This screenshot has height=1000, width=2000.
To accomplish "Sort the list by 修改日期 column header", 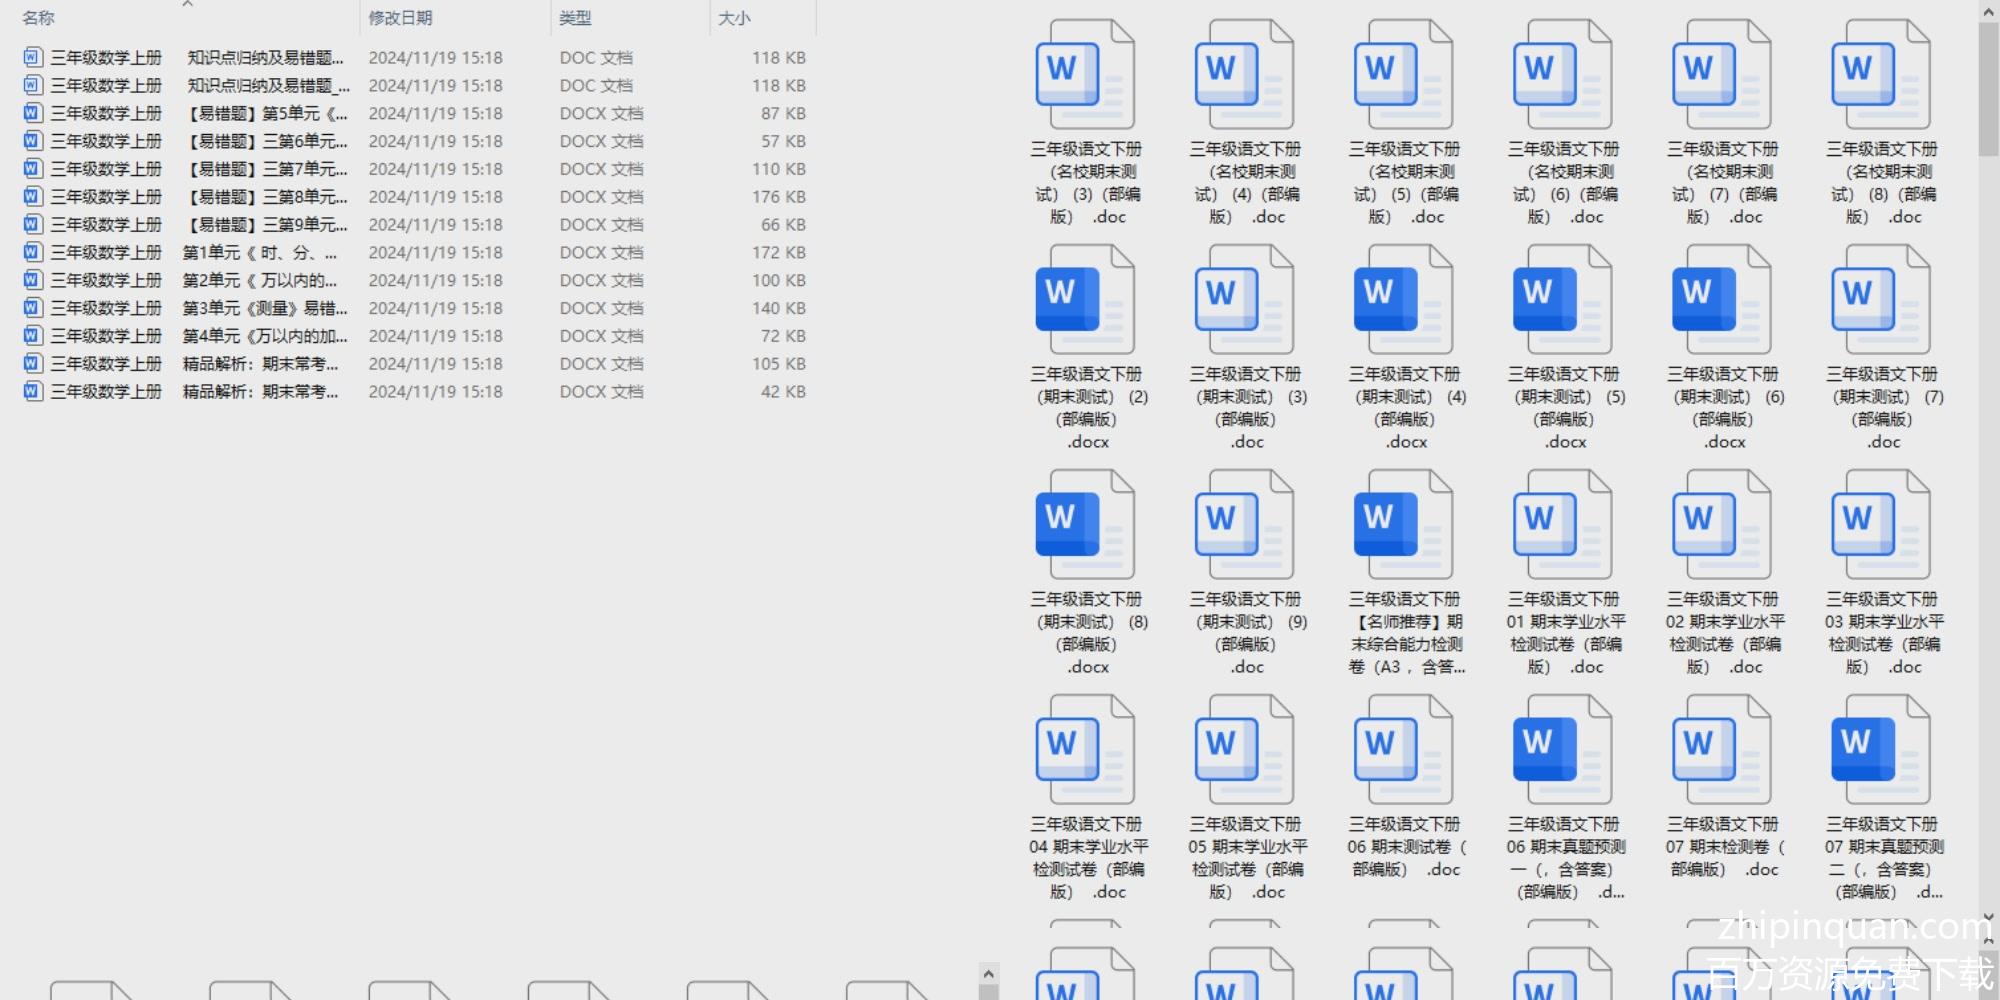I will pyautogui.click(x=400, y=18).
